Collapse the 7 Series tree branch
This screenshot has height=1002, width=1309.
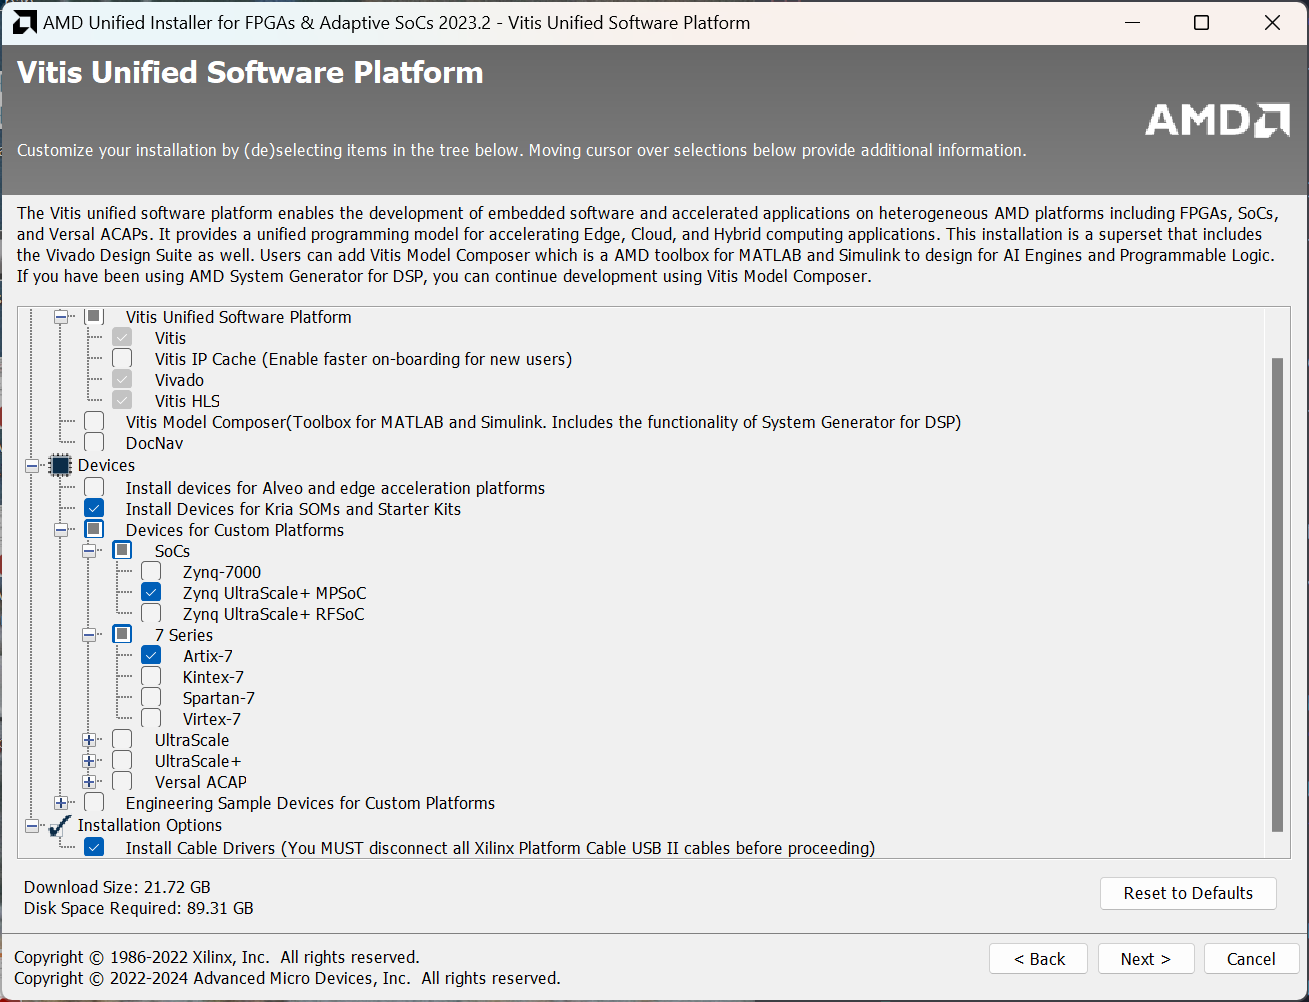(x=89, y=635)
